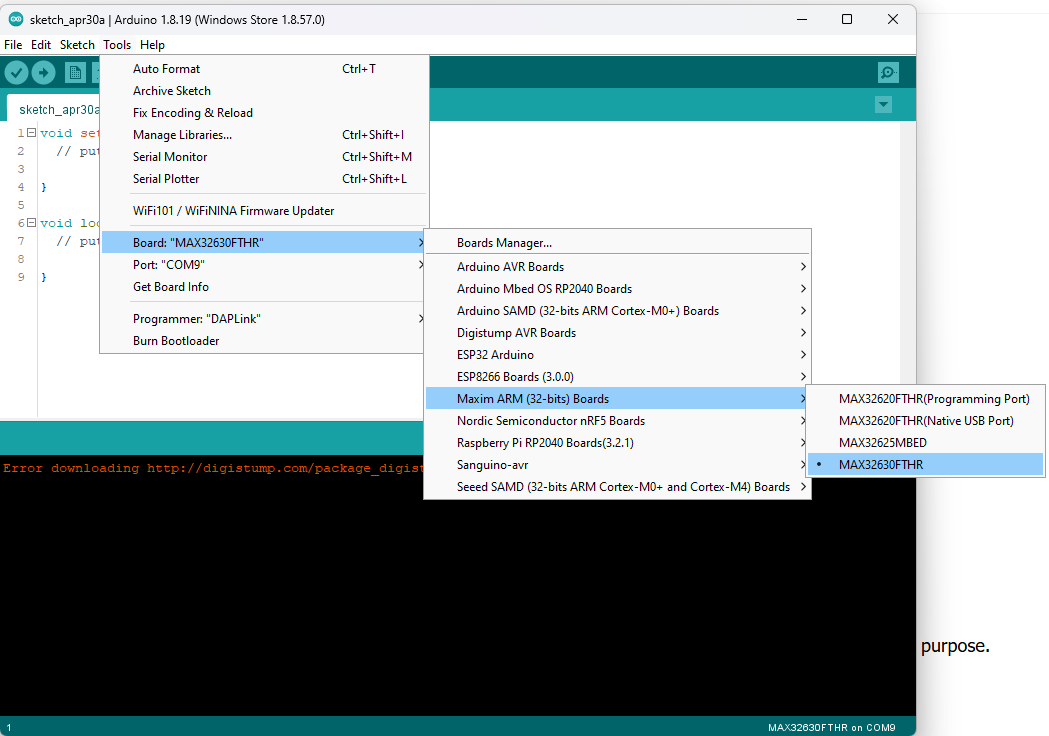Click code line 4 closing brace
Screen dimensions: 1049x736
(44, 187)
